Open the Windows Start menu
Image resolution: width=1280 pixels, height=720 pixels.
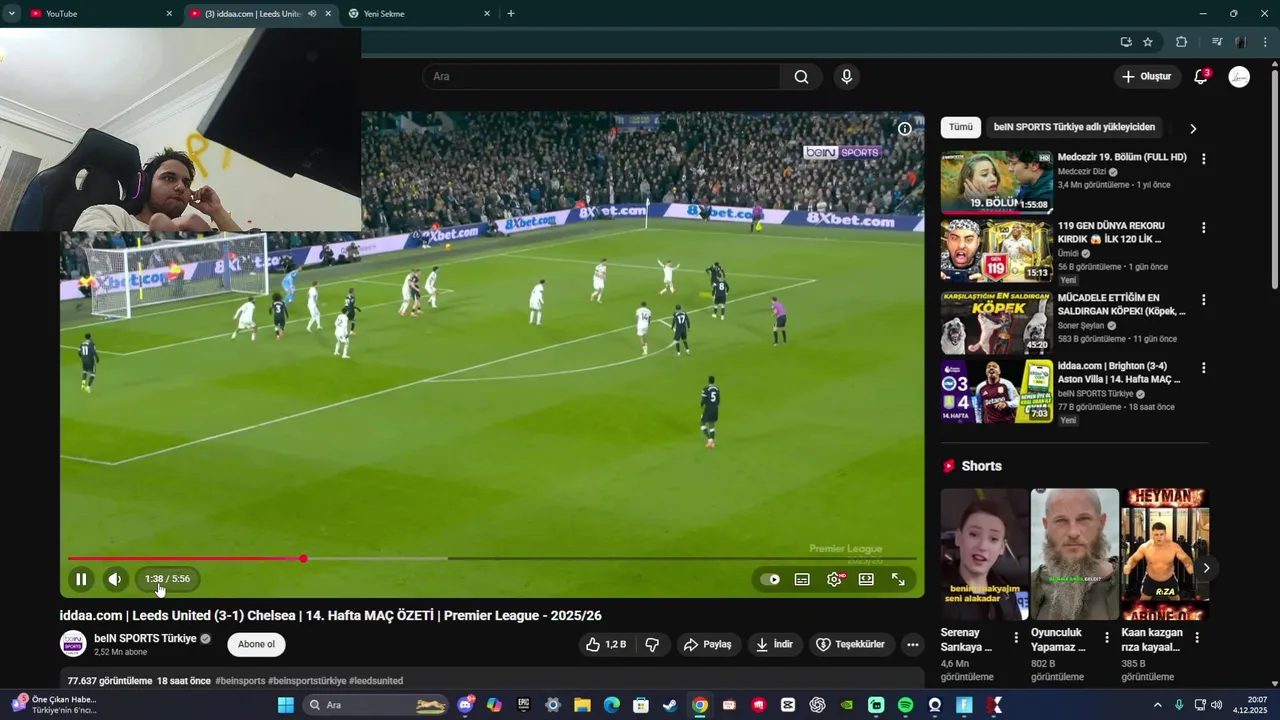point(286,705)
